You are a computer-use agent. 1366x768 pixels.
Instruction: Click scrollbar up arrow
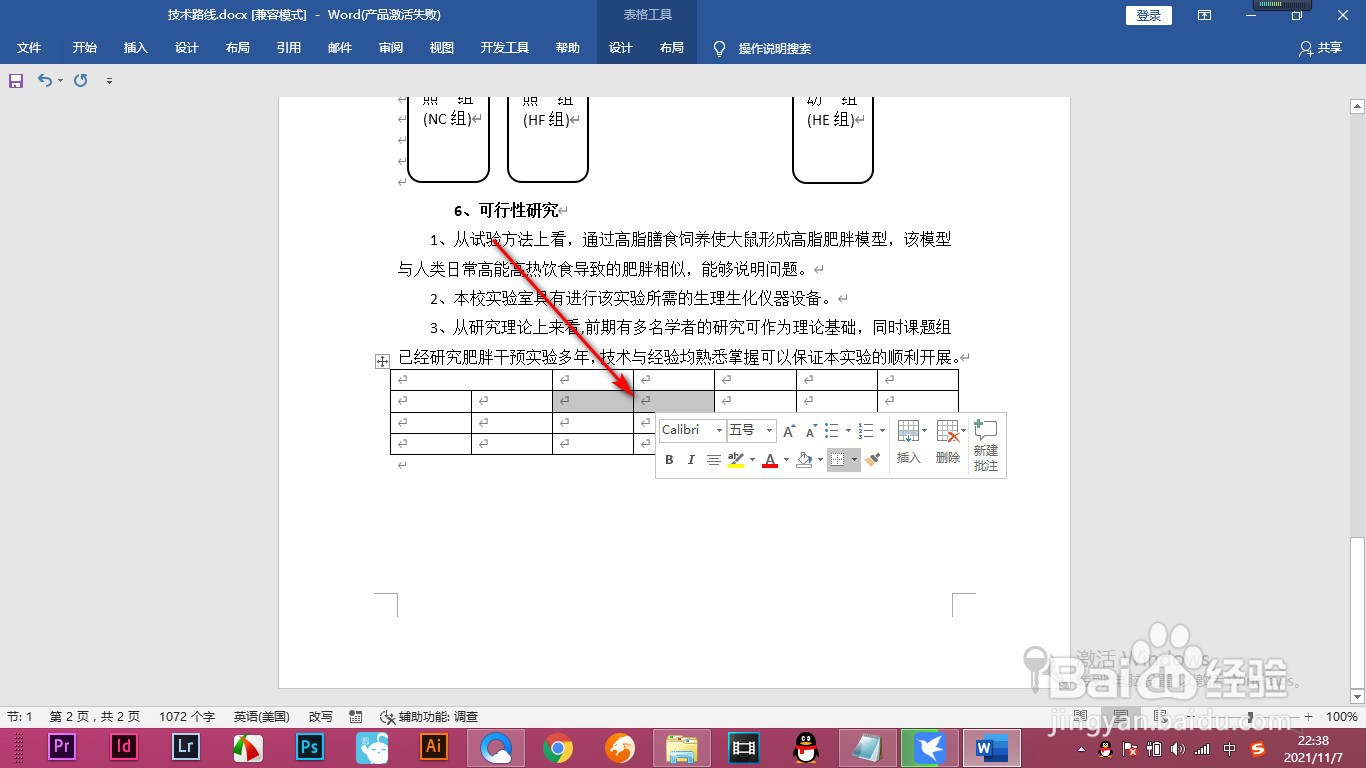coord(1357,105)
